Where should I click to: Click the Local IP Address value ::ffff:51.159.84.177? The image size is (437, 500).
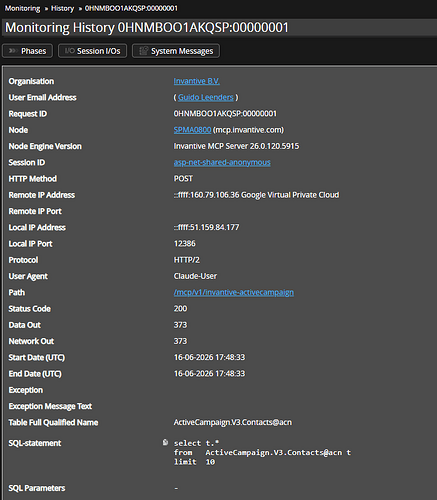(206, 227)
